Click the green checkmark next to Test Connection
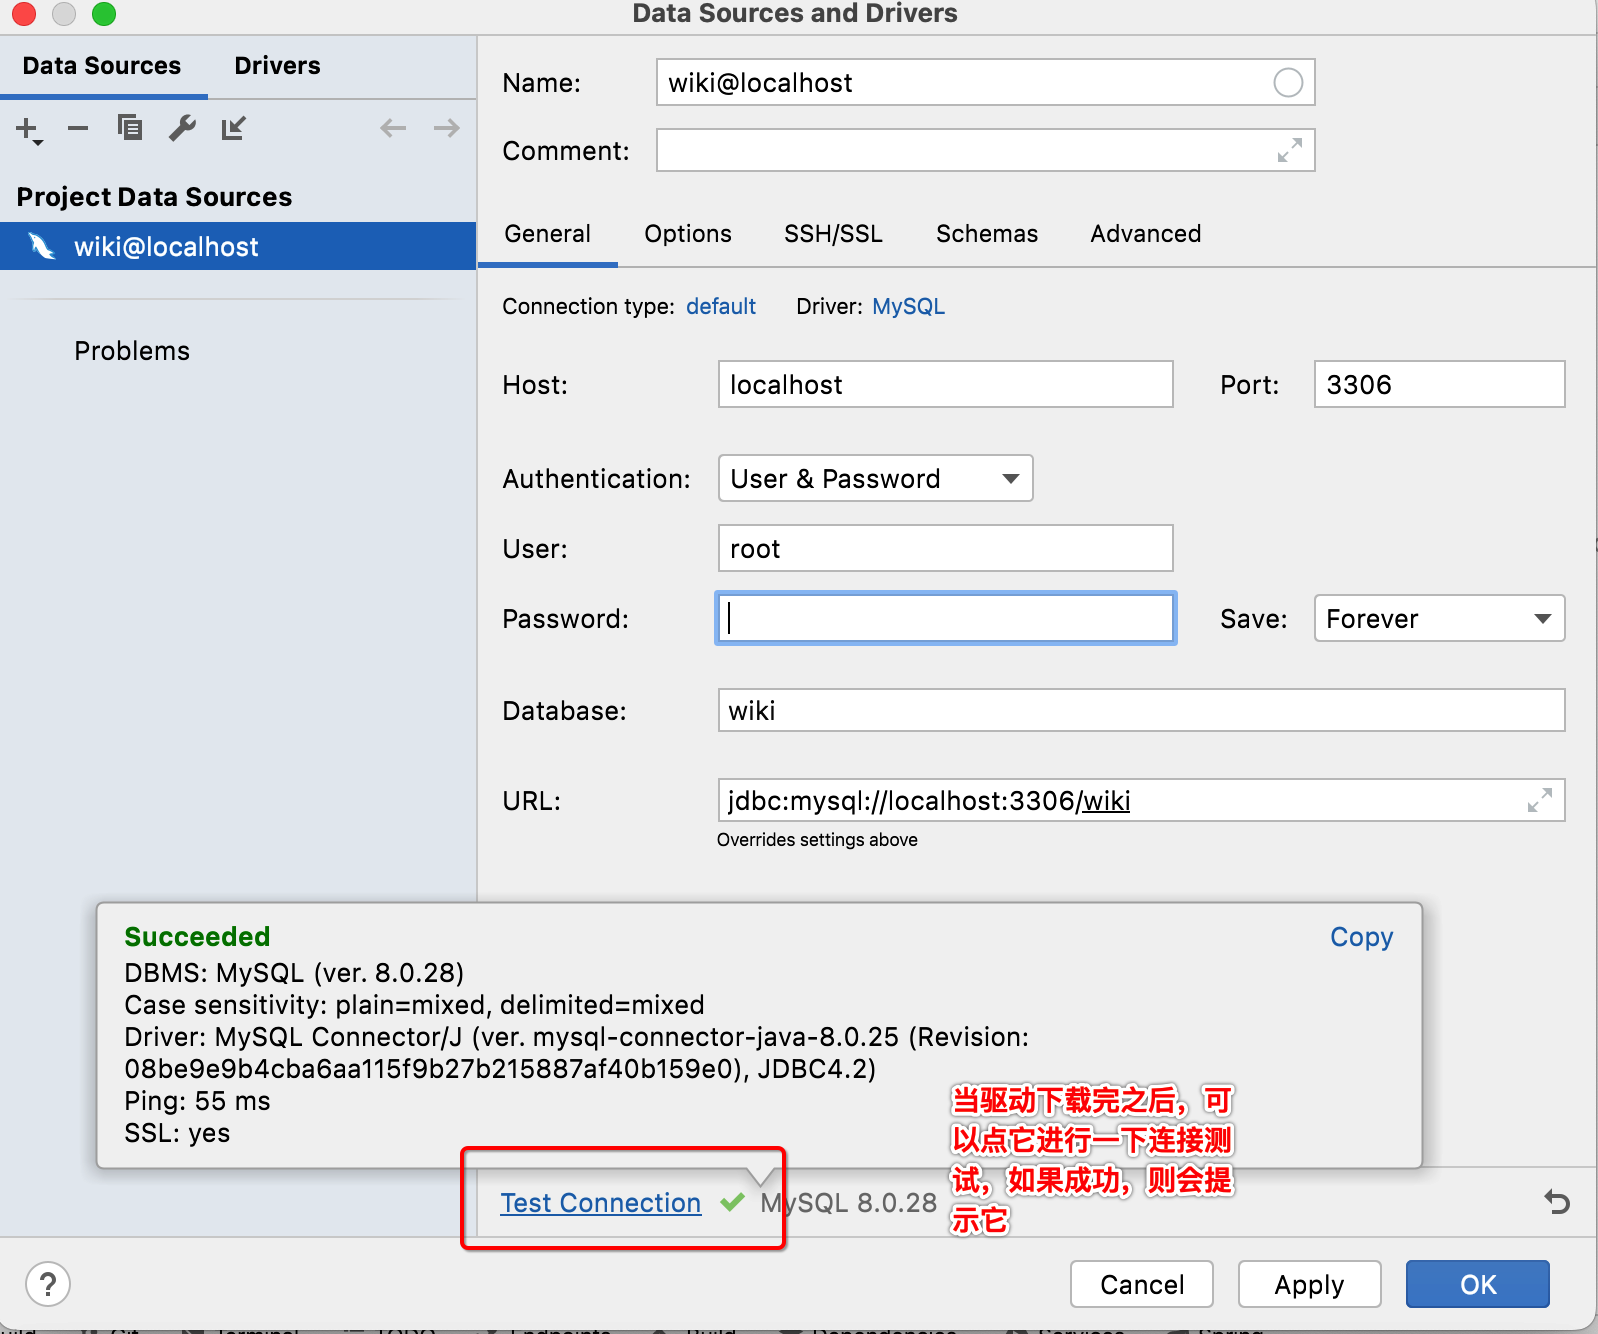 point(732,1202)
